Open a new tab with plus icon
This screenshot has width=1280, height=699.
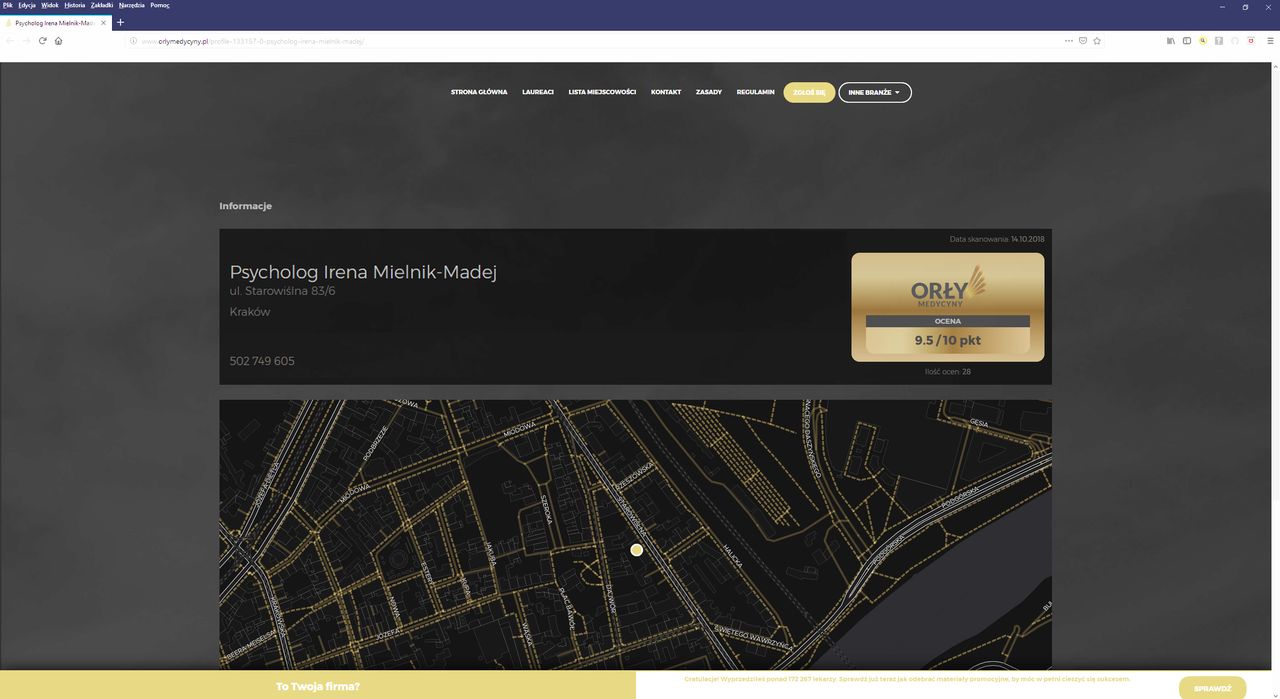pos(120,22)
